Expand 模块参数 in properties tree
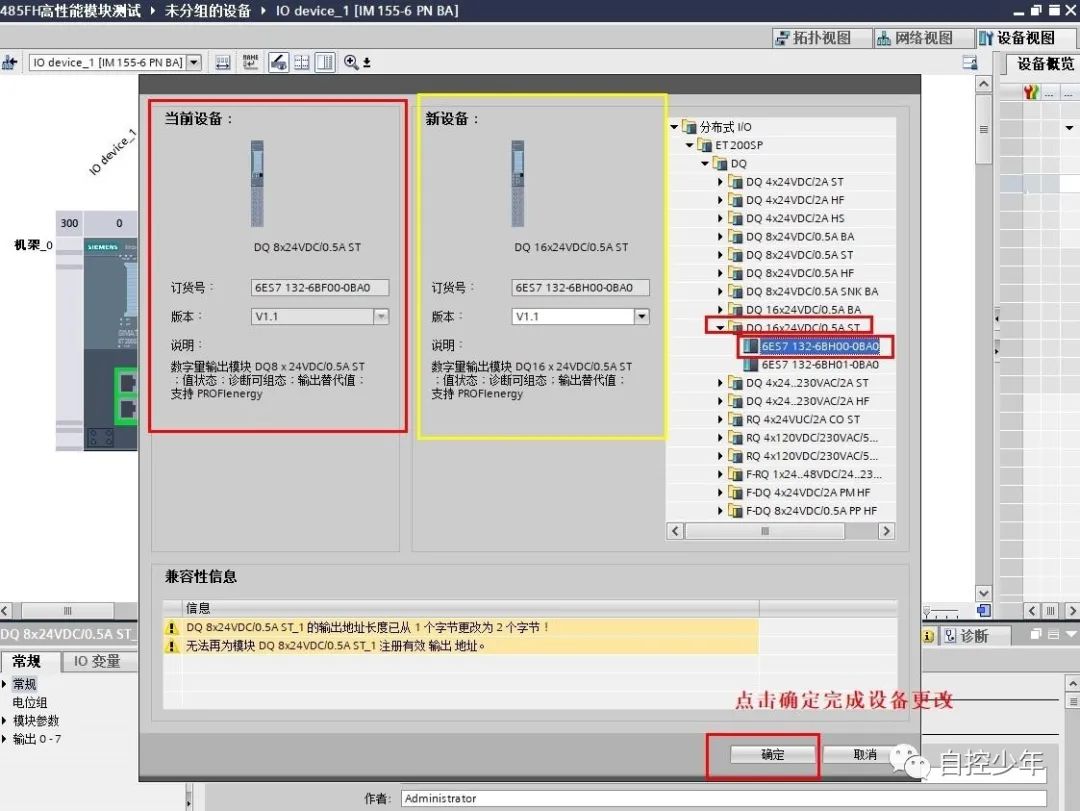 [x=4, y=721]
